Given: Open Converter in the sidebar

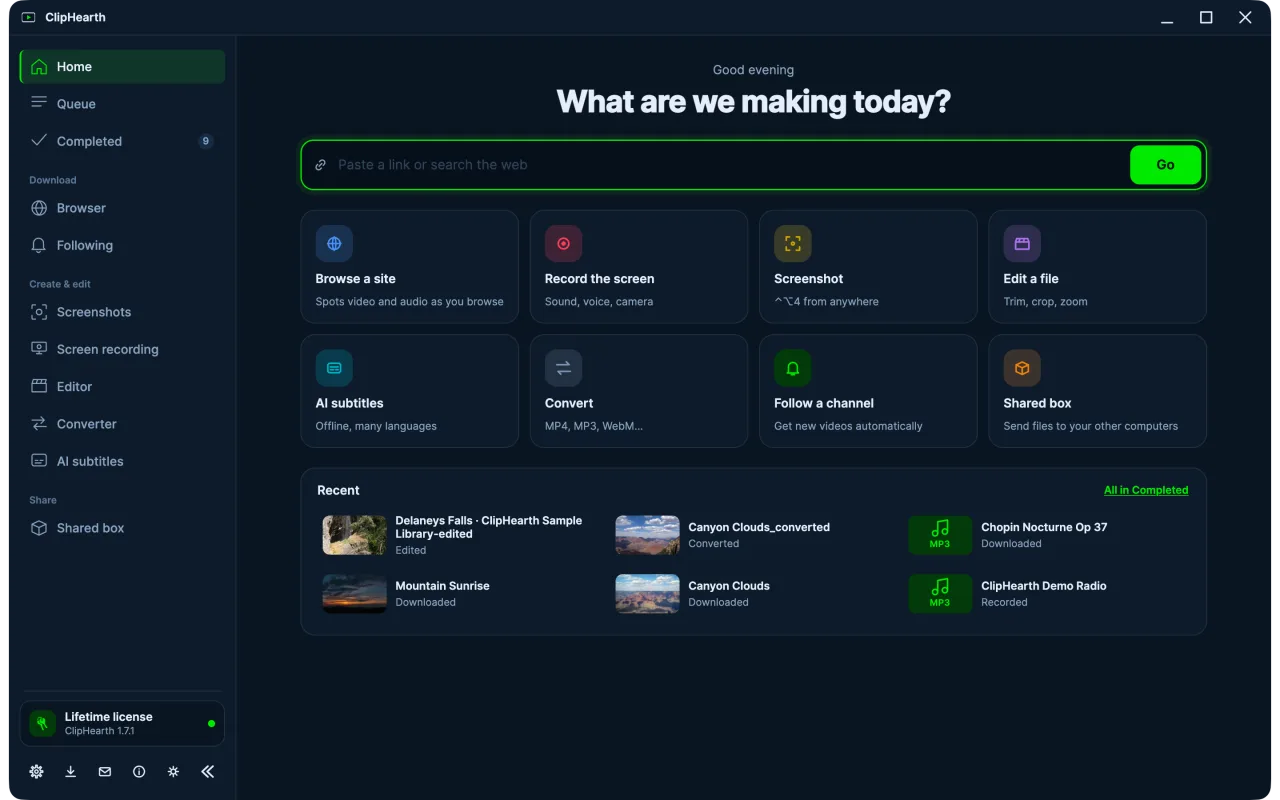Looking at the screenshot, I should click(122, 424).
